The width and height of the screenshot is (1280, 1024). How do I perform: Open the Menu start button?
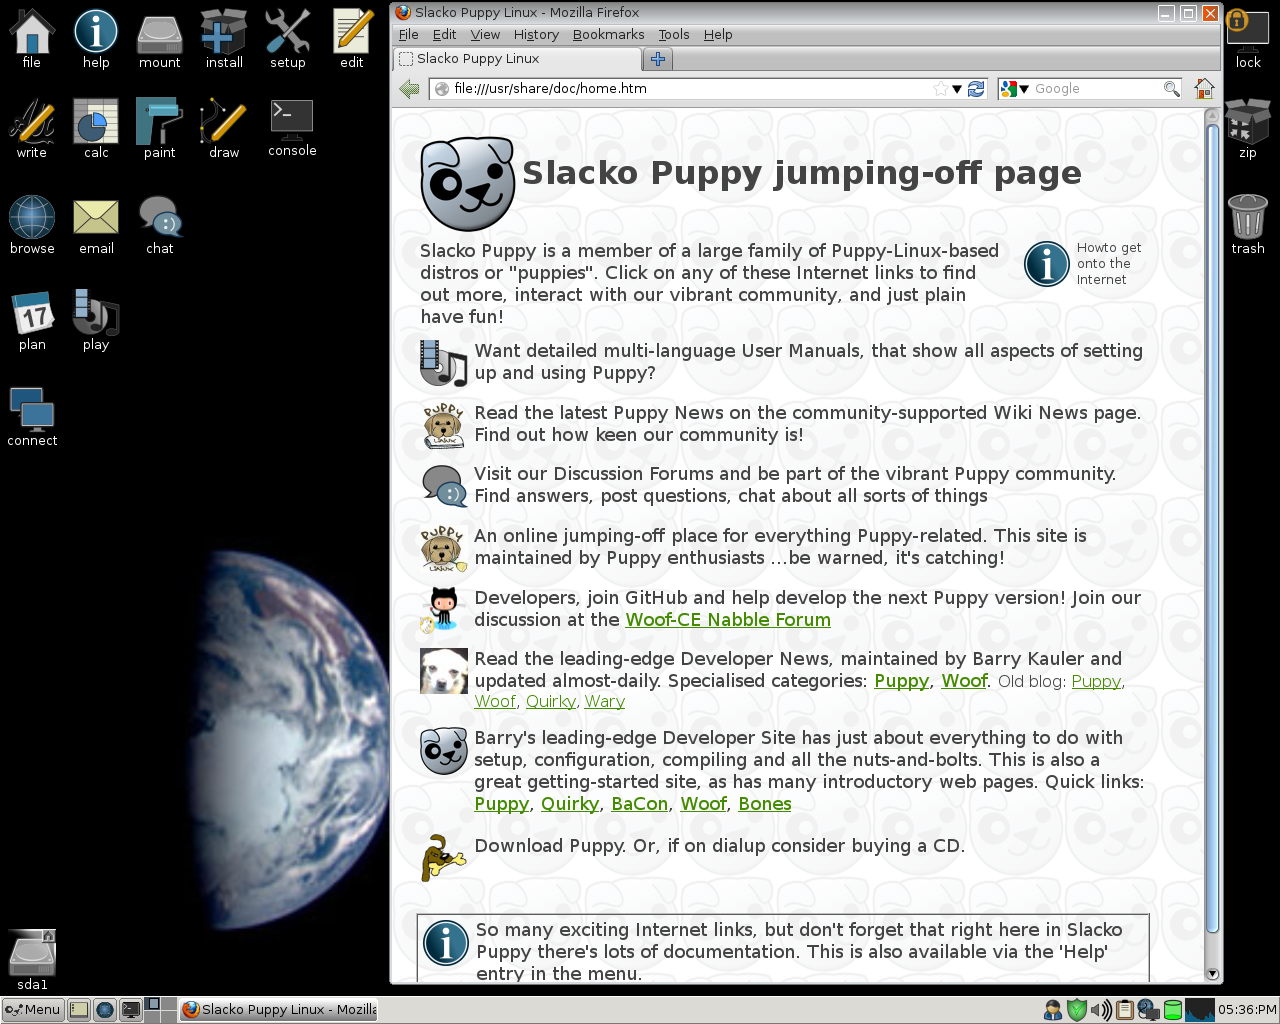(x=33, y=1010)
